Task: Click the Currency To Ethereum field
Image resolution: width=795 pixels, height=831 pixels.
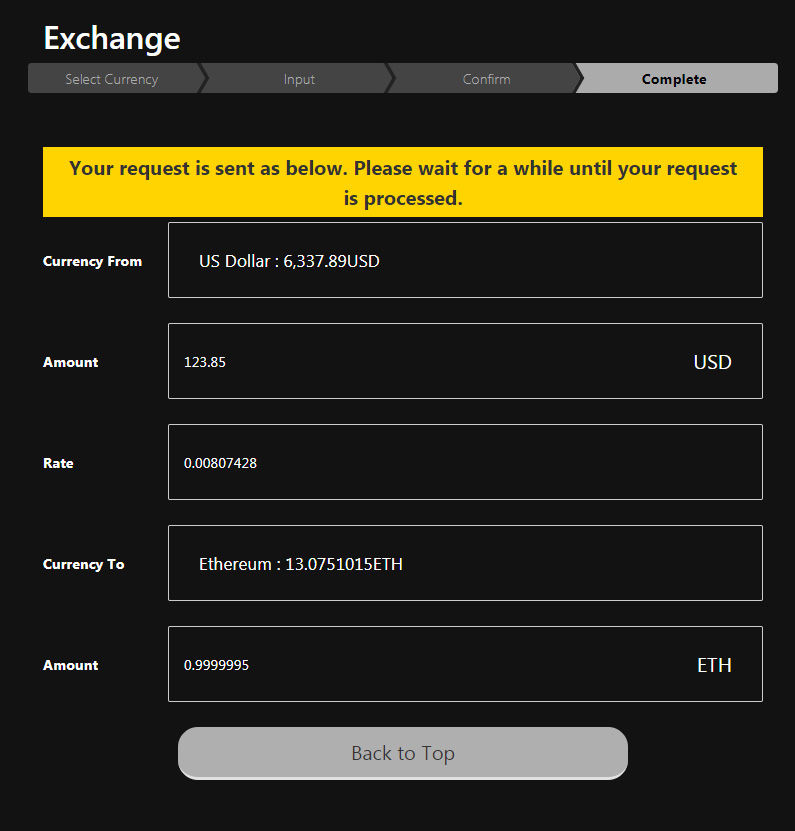Action: click(465, 563)
